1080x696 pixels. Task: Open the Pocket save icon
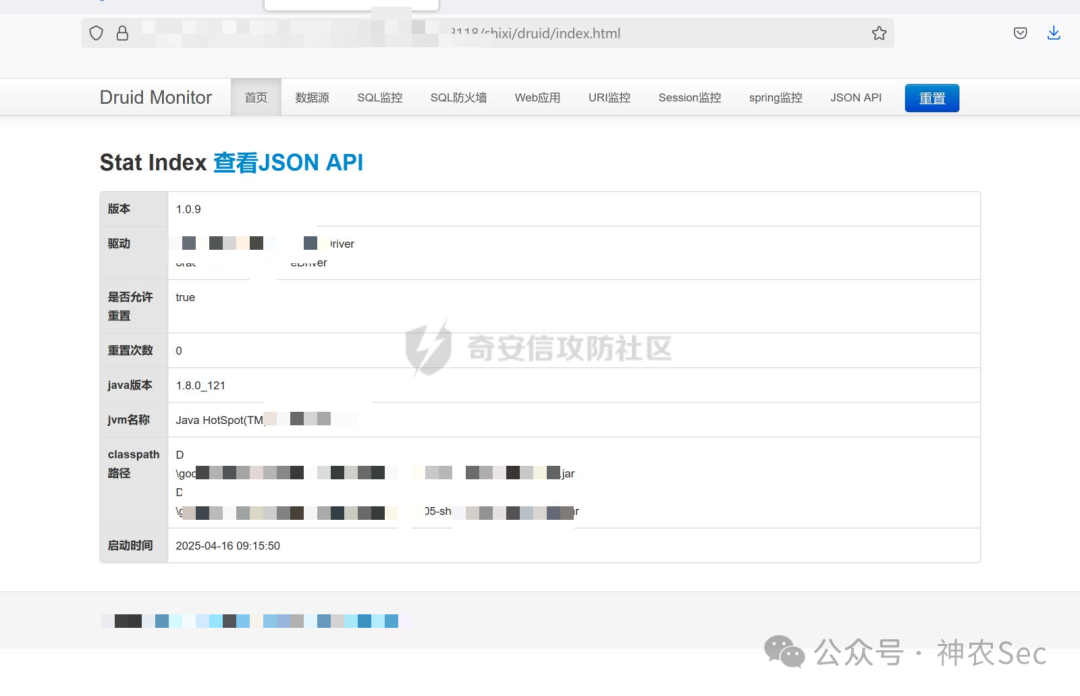coord(1020,33)
